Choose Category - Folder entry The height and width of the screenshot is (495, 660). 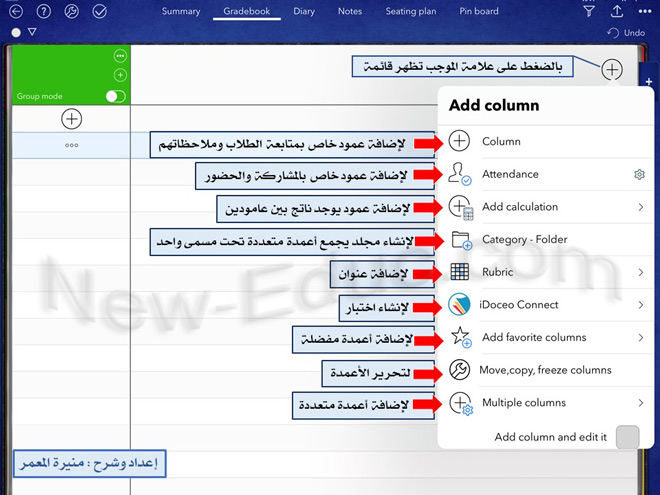point(546,240)
